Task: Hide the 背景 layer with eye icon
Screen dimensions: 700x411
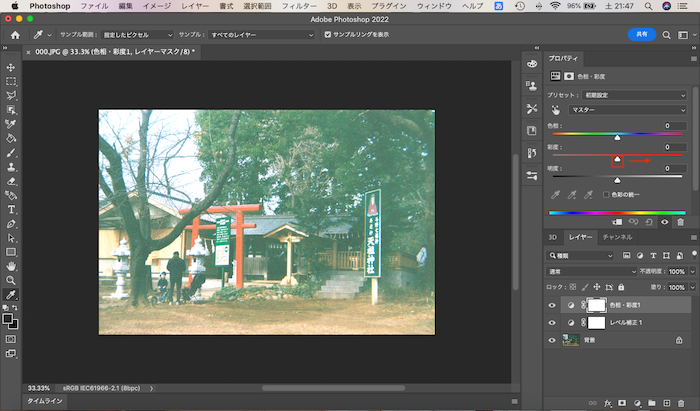Action: pos(552,340)
